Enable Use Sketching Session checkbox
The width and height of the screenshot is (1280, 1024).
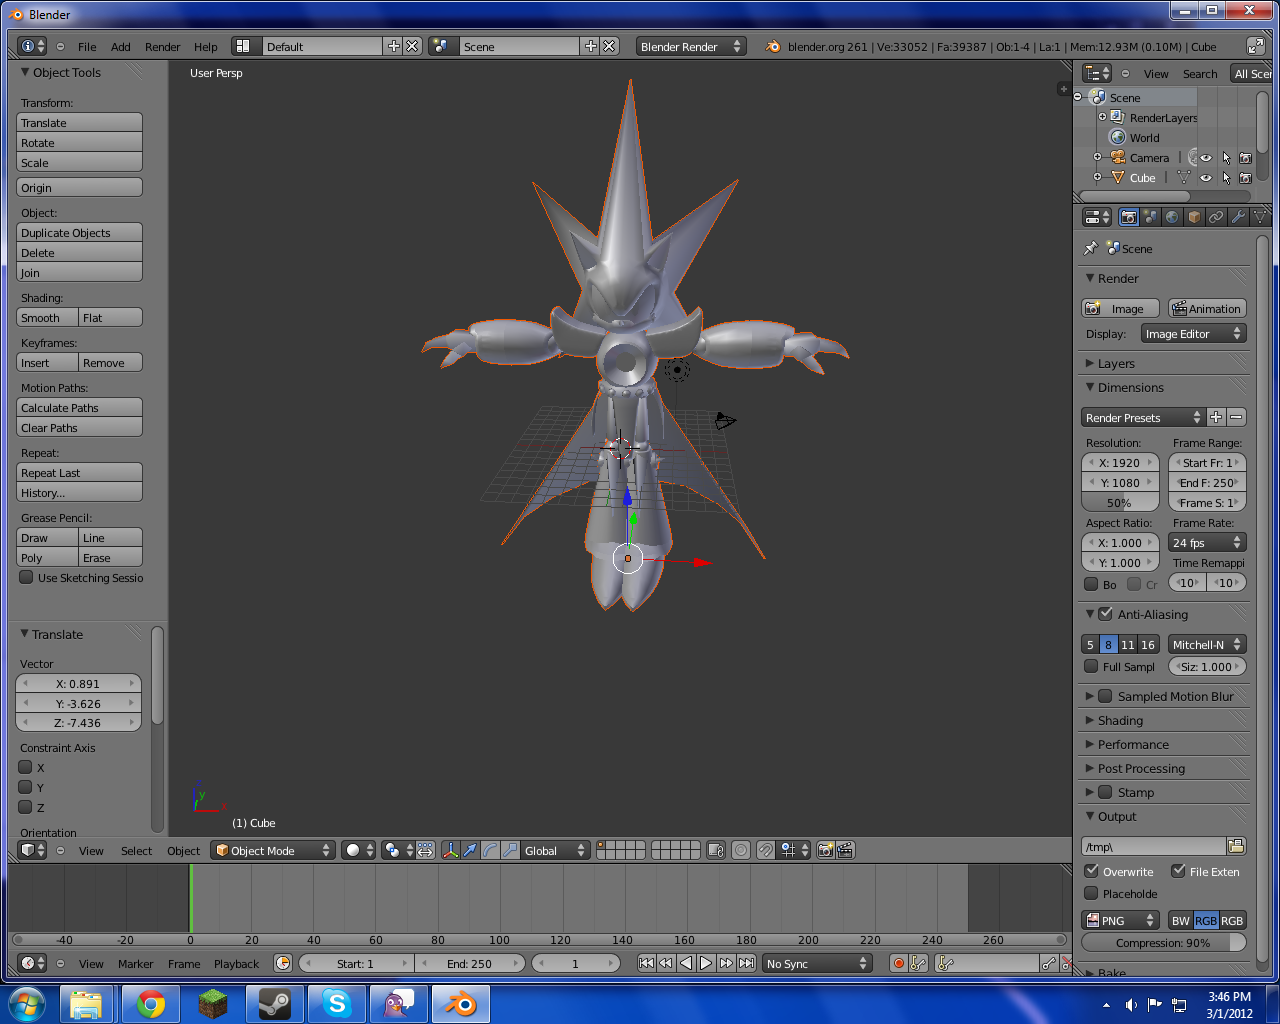pos(27,577)
